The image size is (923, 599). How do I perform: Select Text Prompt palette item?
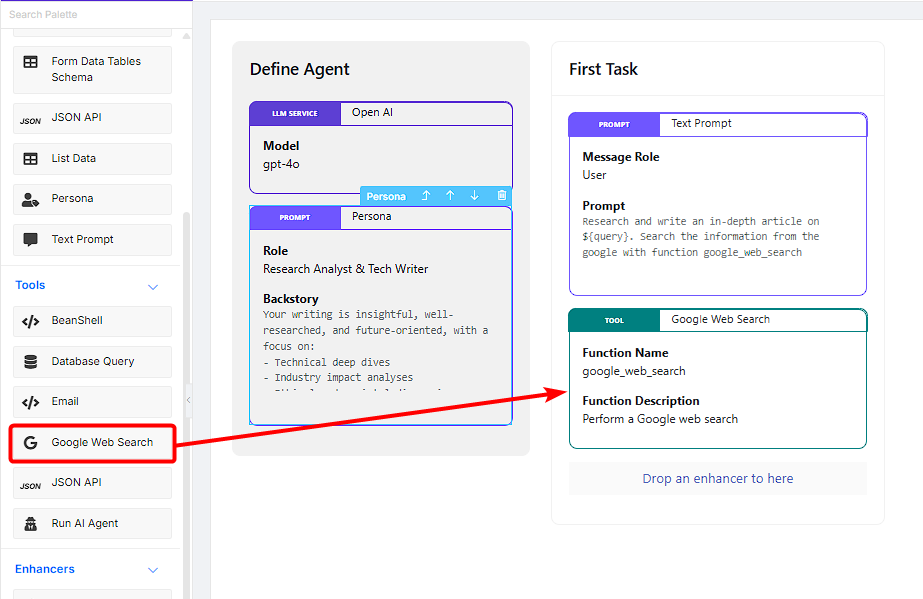[92, 240]
